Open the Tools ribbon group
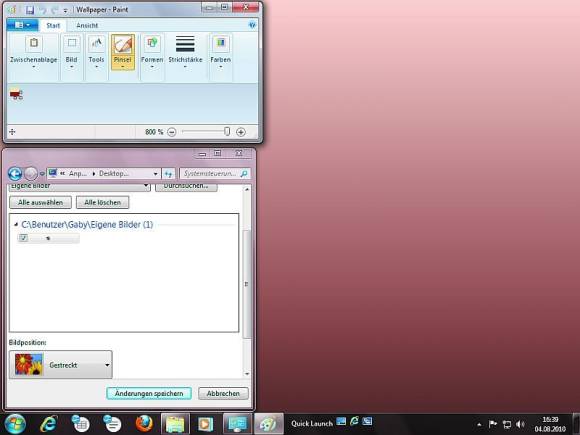Viewport: 580px width, 435px height. (96, 52)
